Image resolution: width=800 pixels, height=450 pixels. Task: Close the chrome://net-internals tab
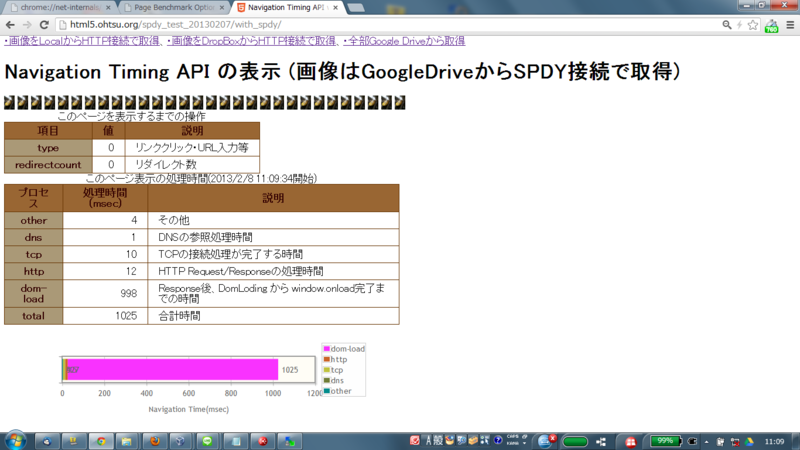coord(108,8)
